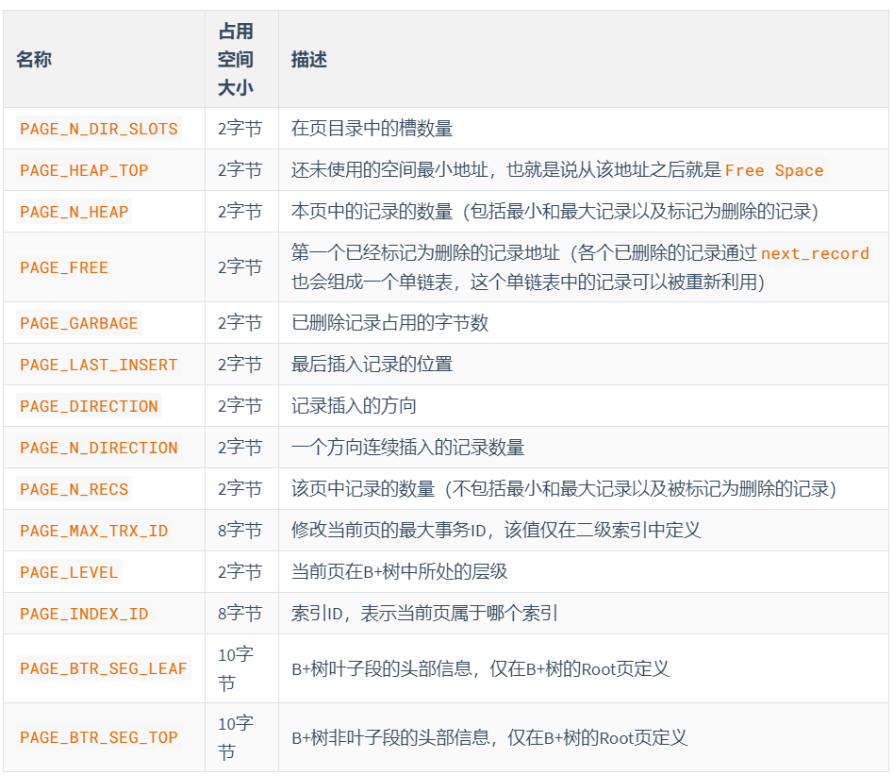The image size is (894, 779).
Task: Click the PAGE_FREE code label
Action: point(64,268)
